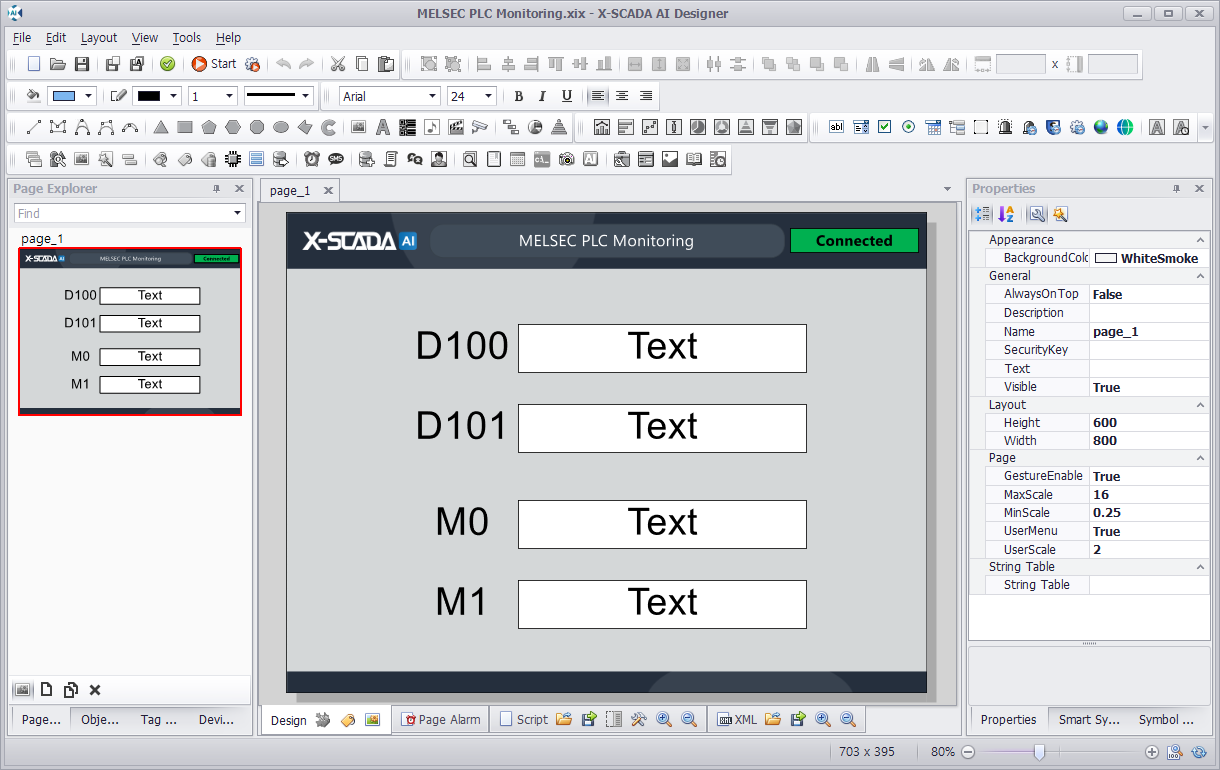
Task: Open the Layout menu
Action: (x=99, y=37)
